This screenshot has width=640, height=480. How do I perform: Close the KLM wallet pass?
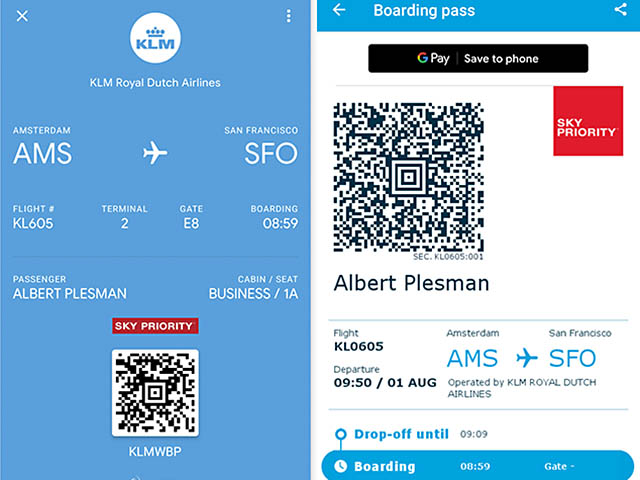[x=23, y=16]
